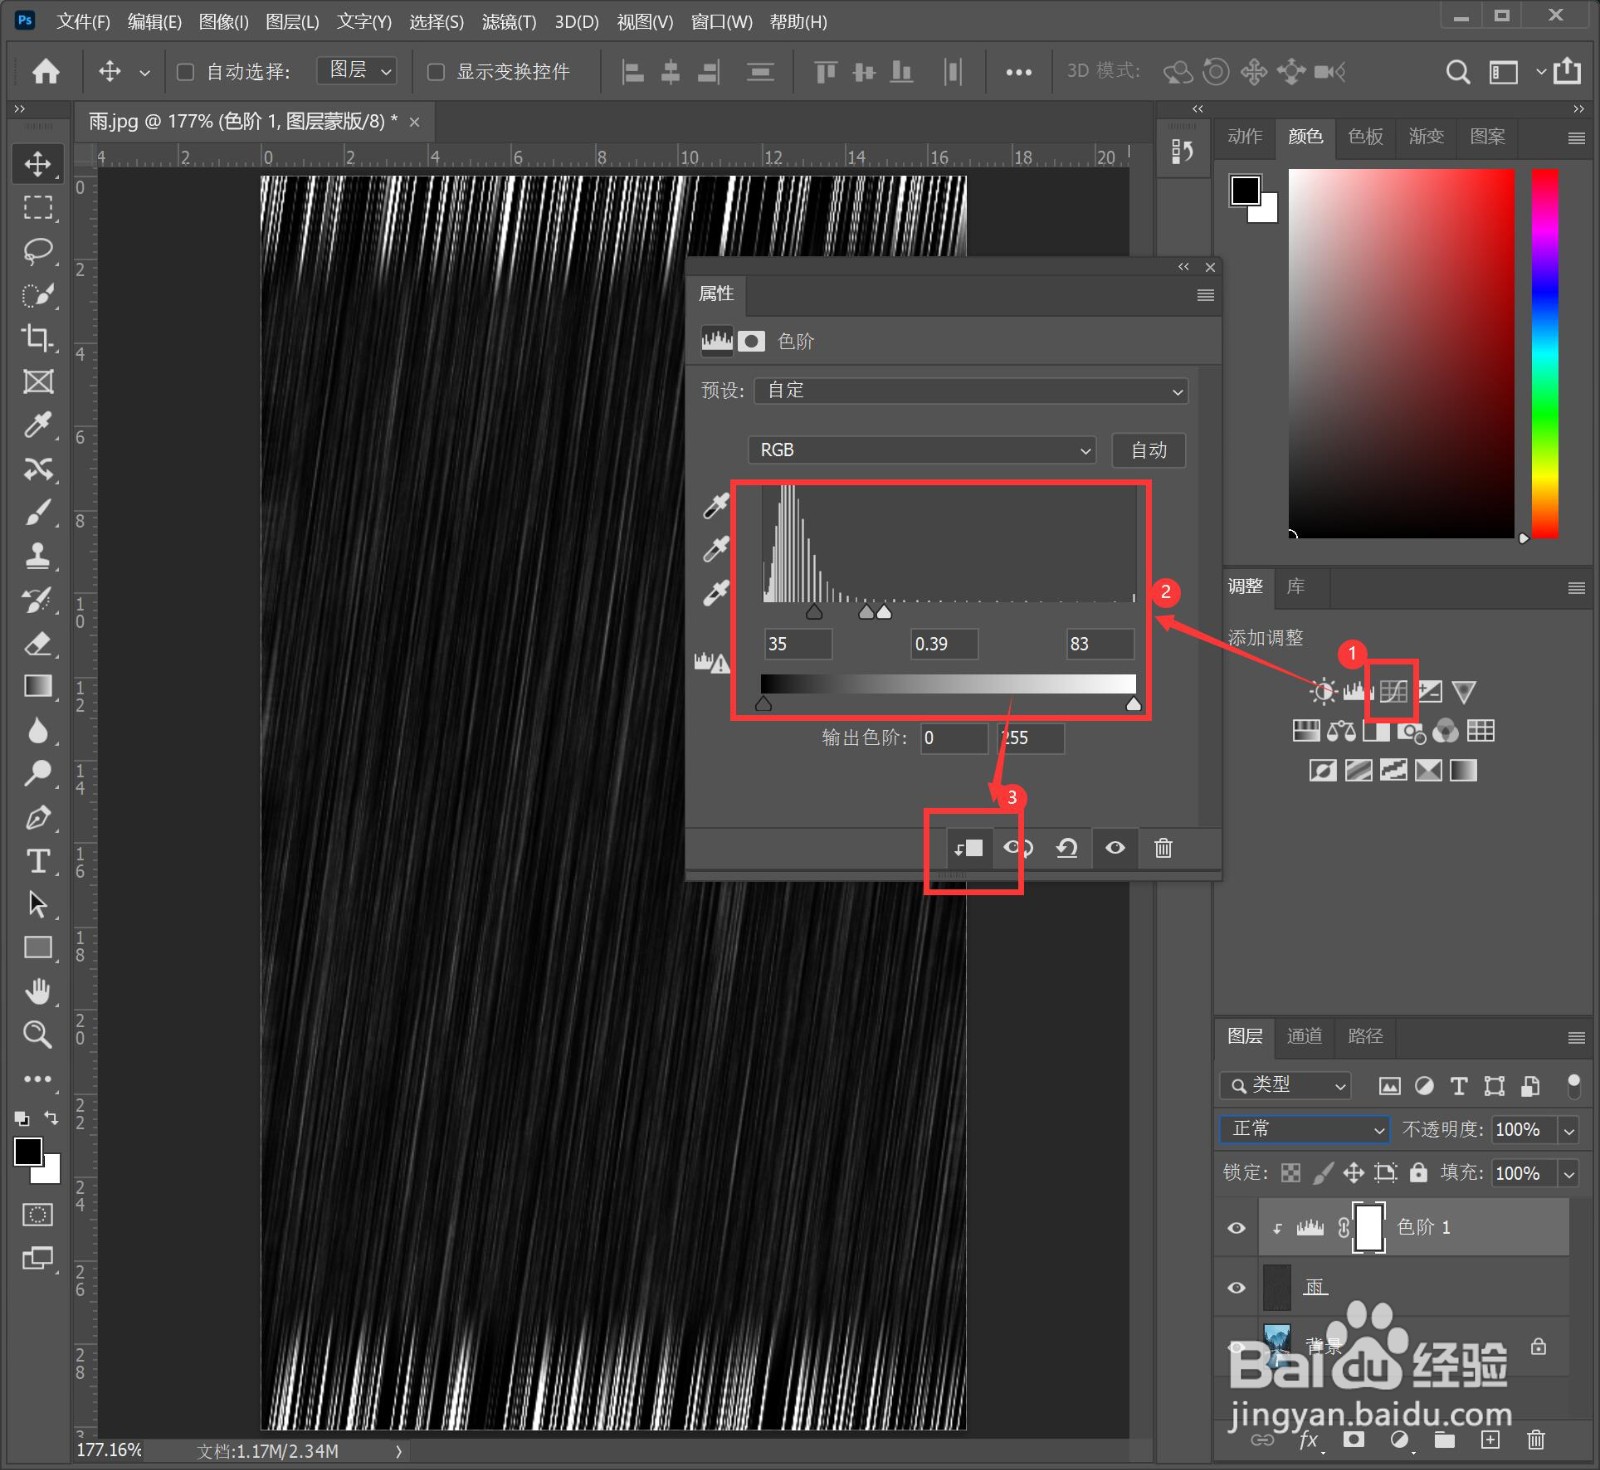
Task: Toggle Quick Mask mode
Action: [38, 1215]
